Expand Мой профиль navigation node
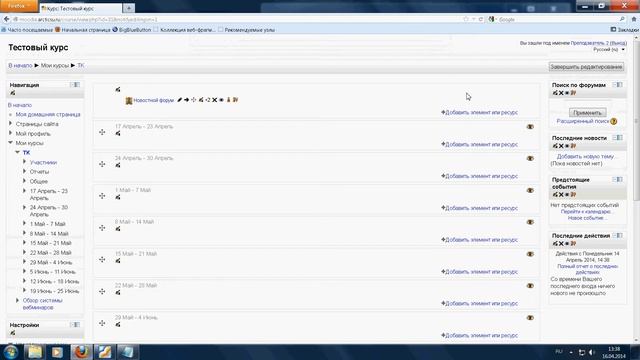Image resolution: width=640 pixels, height=360 pixels. click(x=11, y=133)
